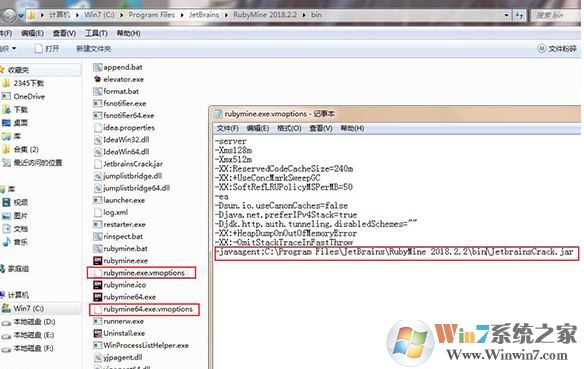The width and height of the screenshot is (584, 369).
Task: Select the rubymine64.exe application icon
Action: [x=98, y=297]
